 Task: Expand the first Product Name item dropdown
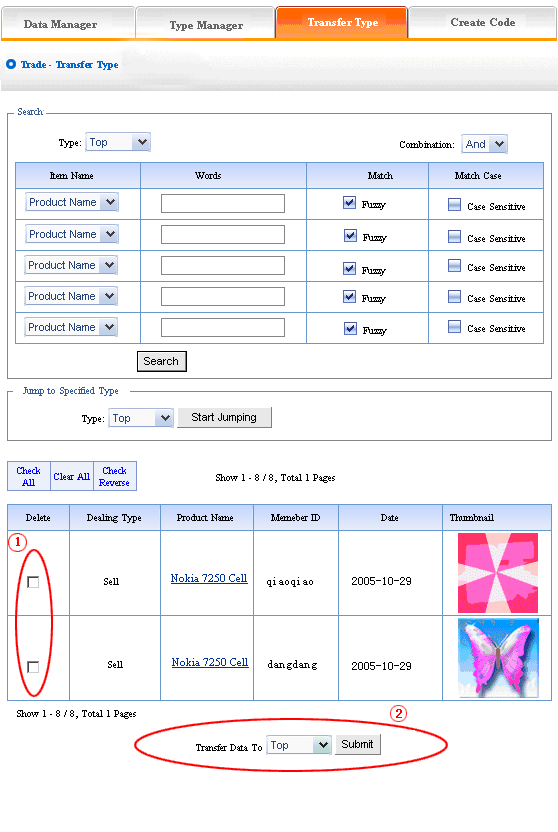[x=72, y=202]
